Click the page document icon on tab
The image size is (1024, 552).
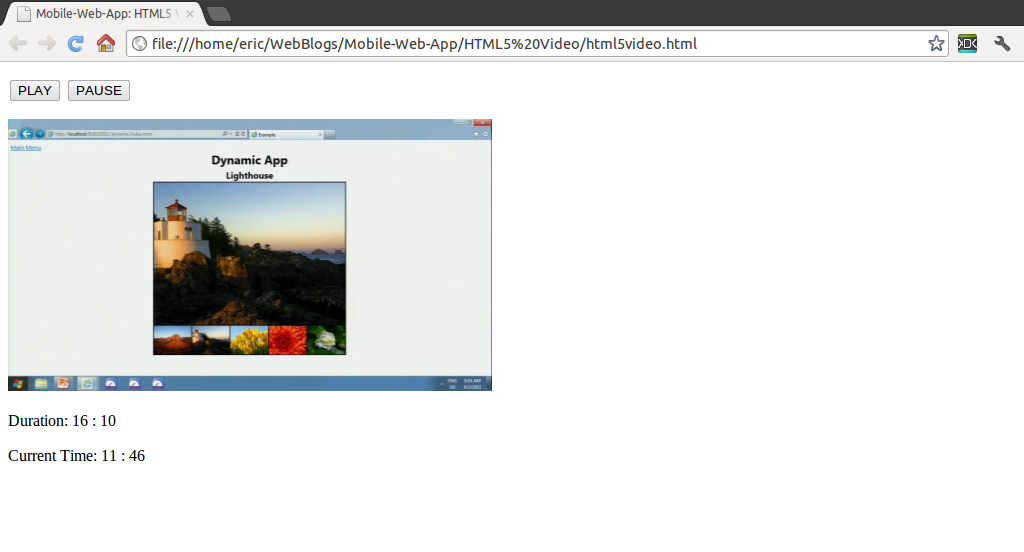point(24,14)
